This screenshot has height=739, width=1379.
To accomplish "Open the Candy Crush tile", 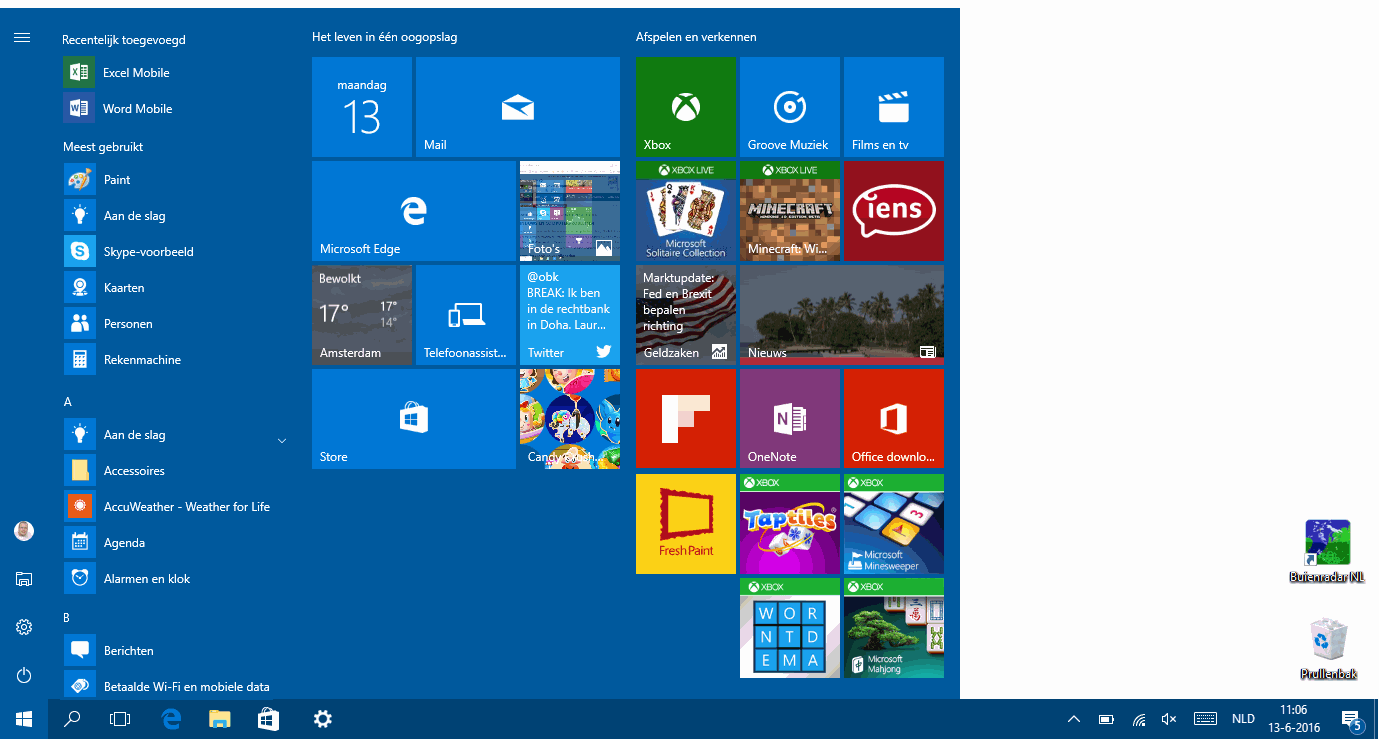I will point(570,419).
